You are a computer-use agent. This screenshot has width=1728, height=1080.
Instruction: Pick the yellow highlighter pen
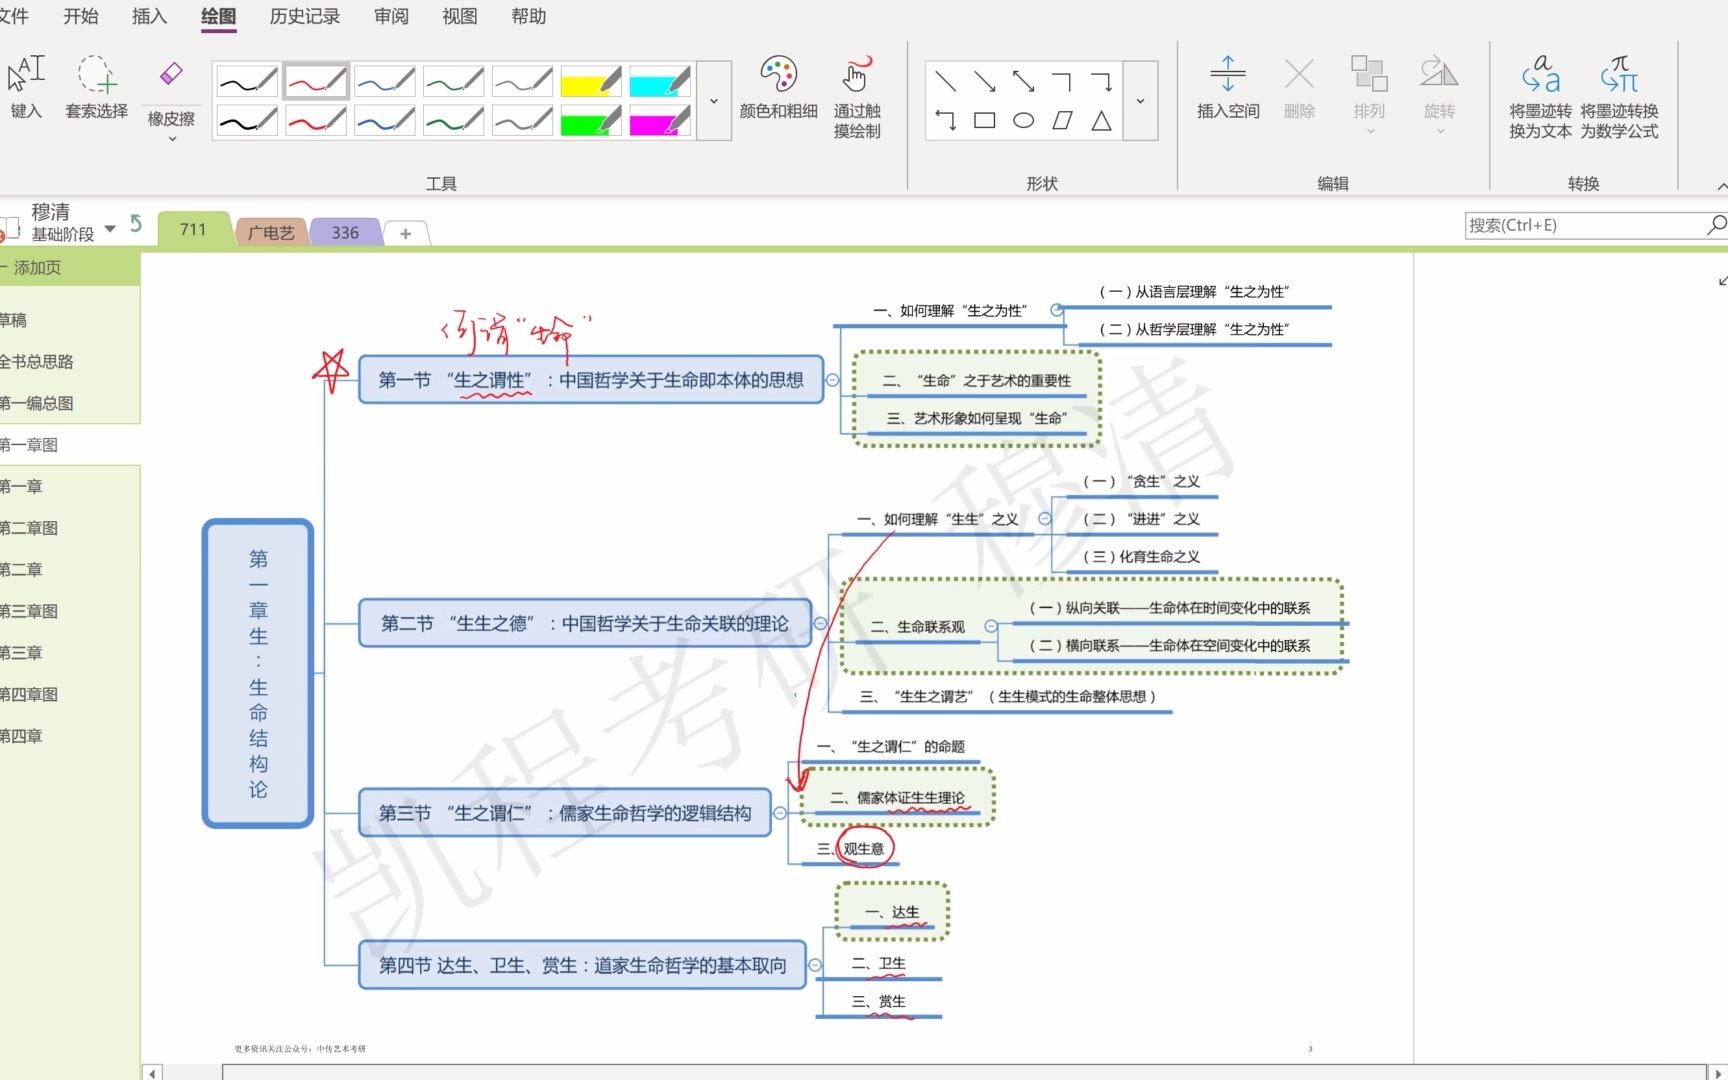point(591,81)
